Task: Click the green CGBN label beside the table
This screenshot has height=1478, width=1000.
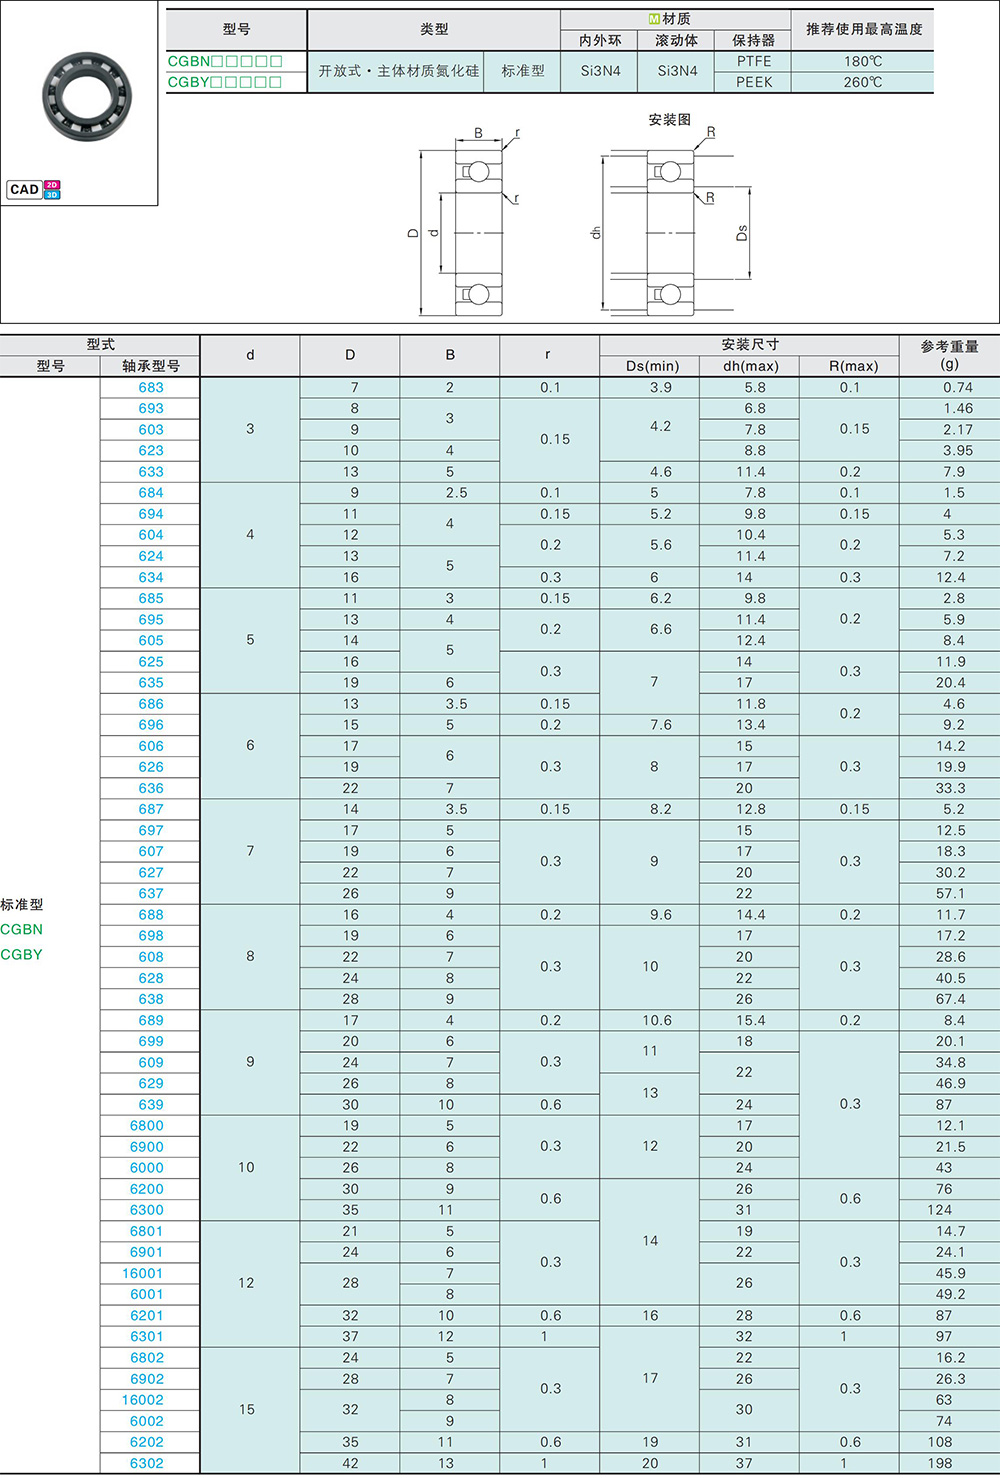Action: coord(22,929)
